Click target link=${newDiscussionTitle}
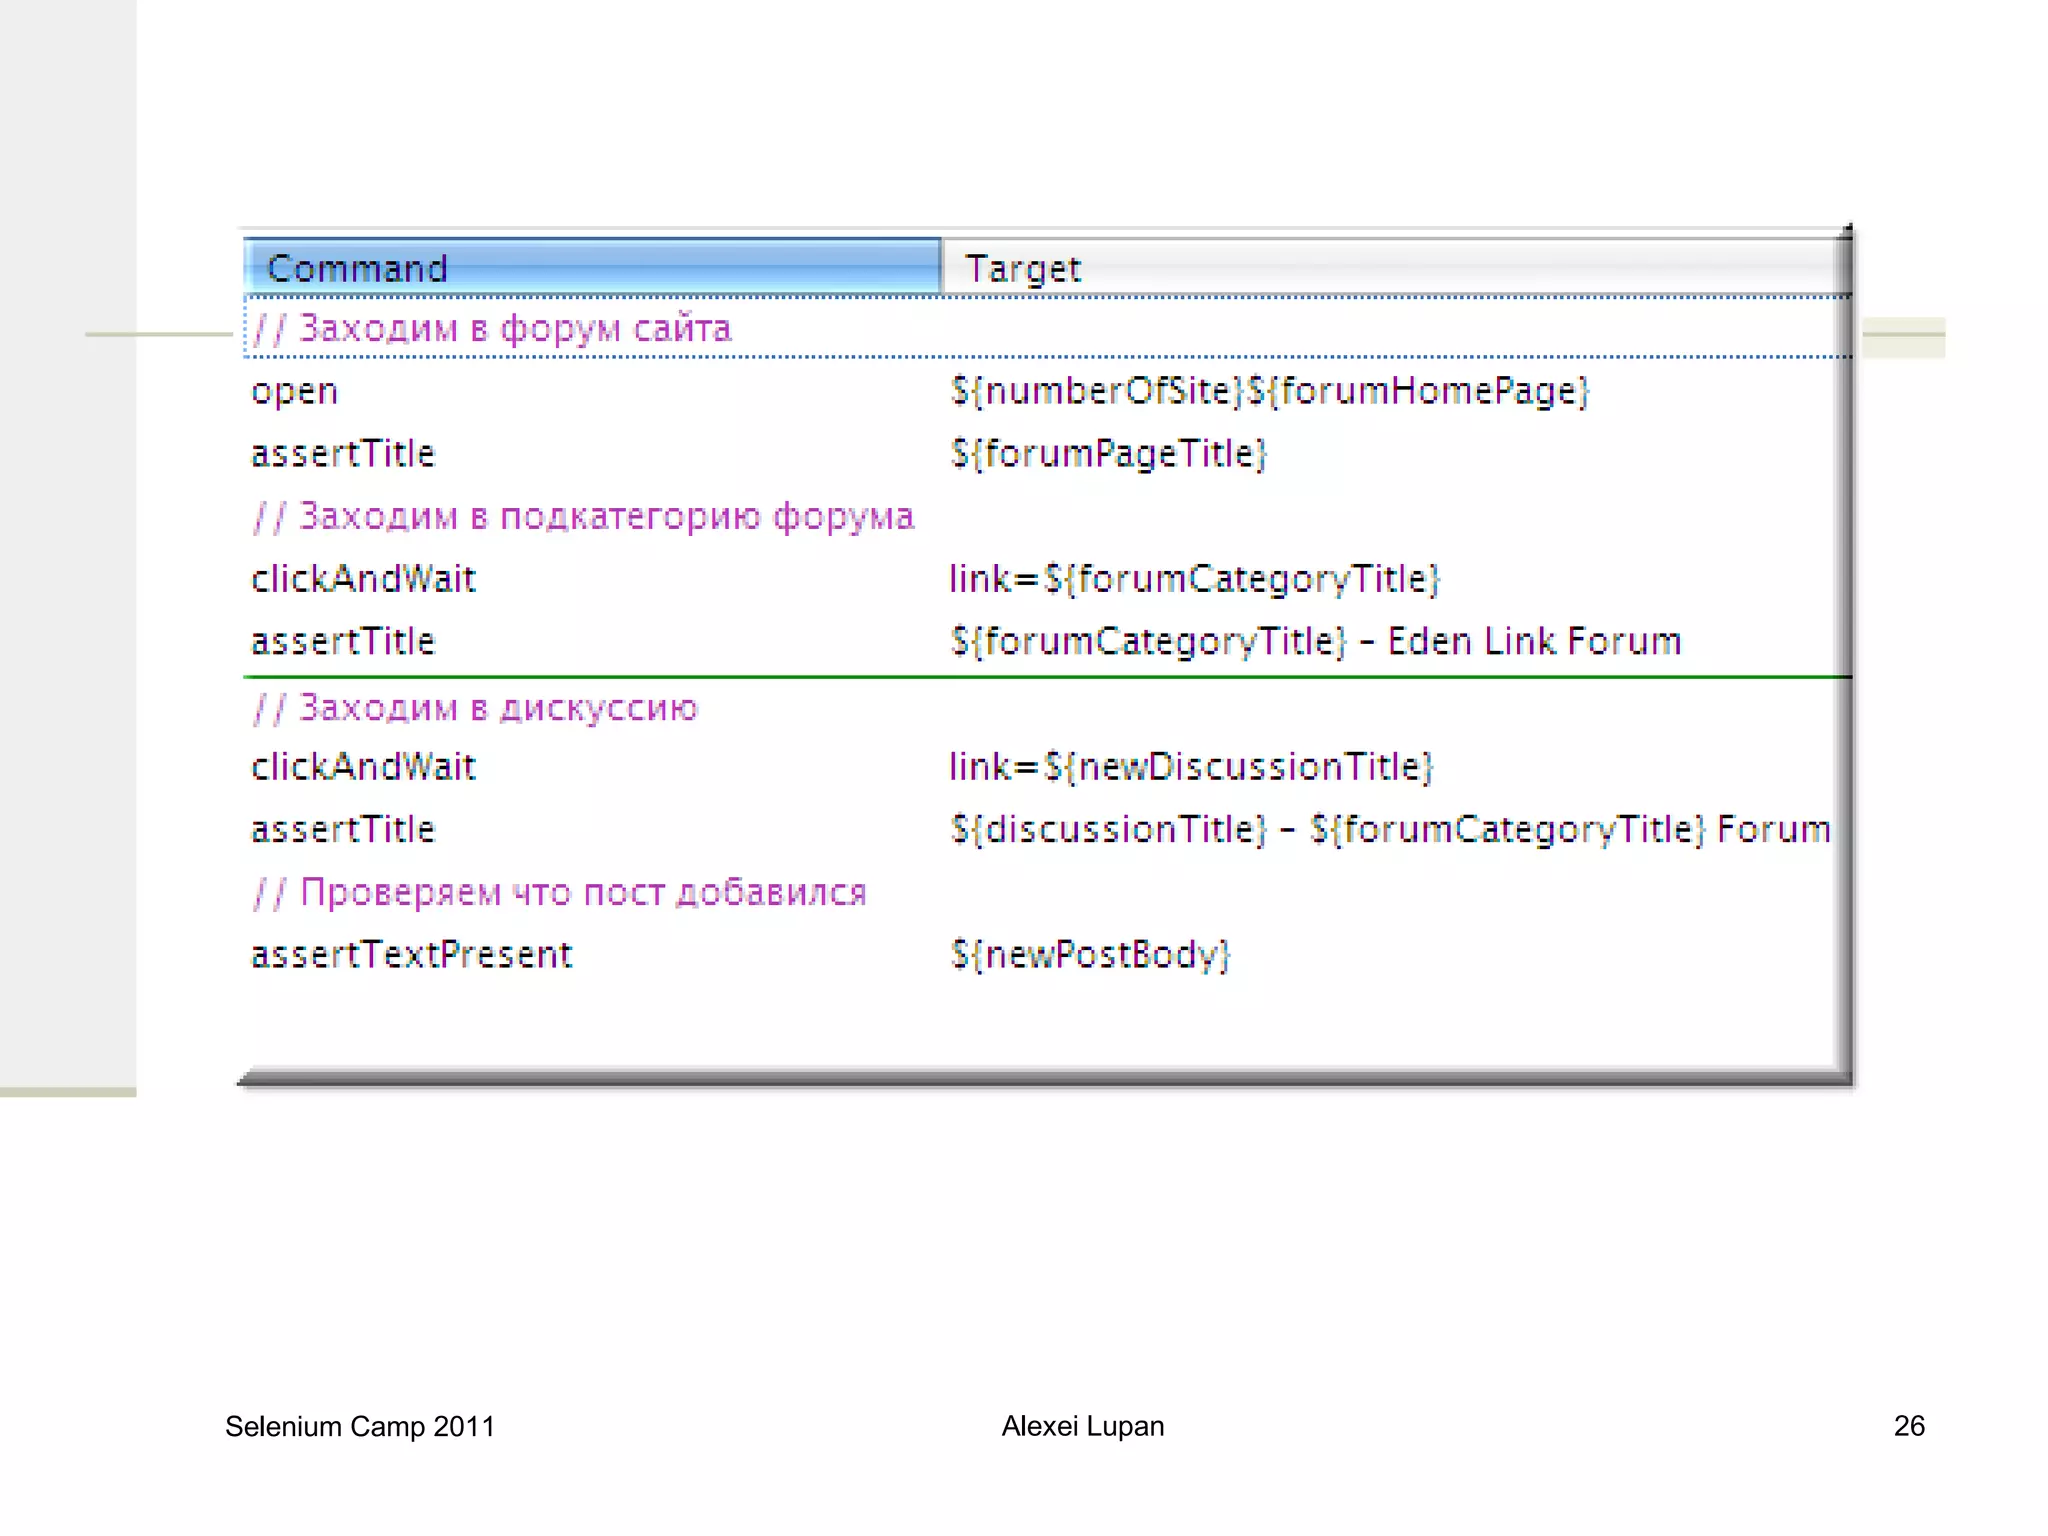The height and width of the screenshot is (1536, 2048). (1191, 767)
